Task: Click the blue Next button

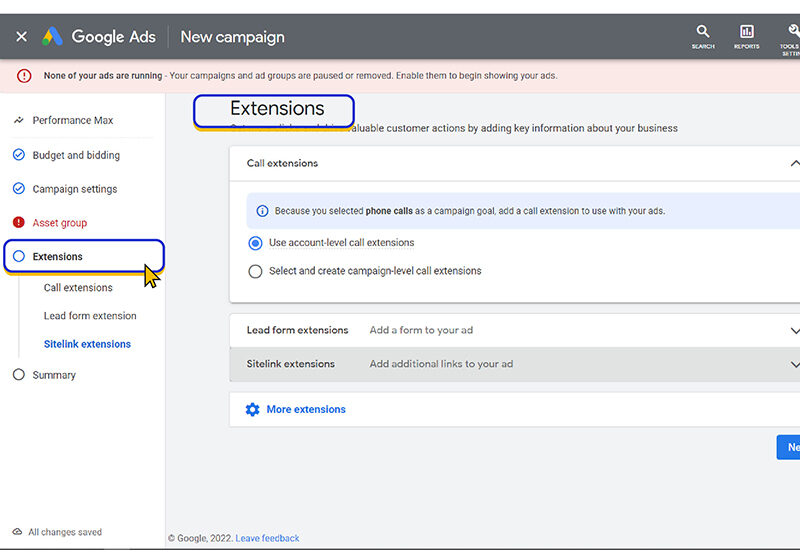Action: point(789,447)
